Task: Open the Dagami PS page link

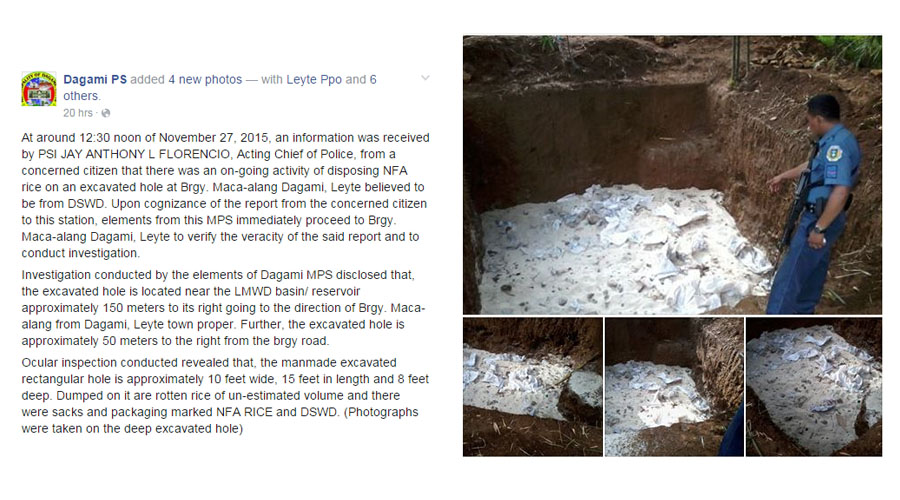Action: click(x=95, y=80)
